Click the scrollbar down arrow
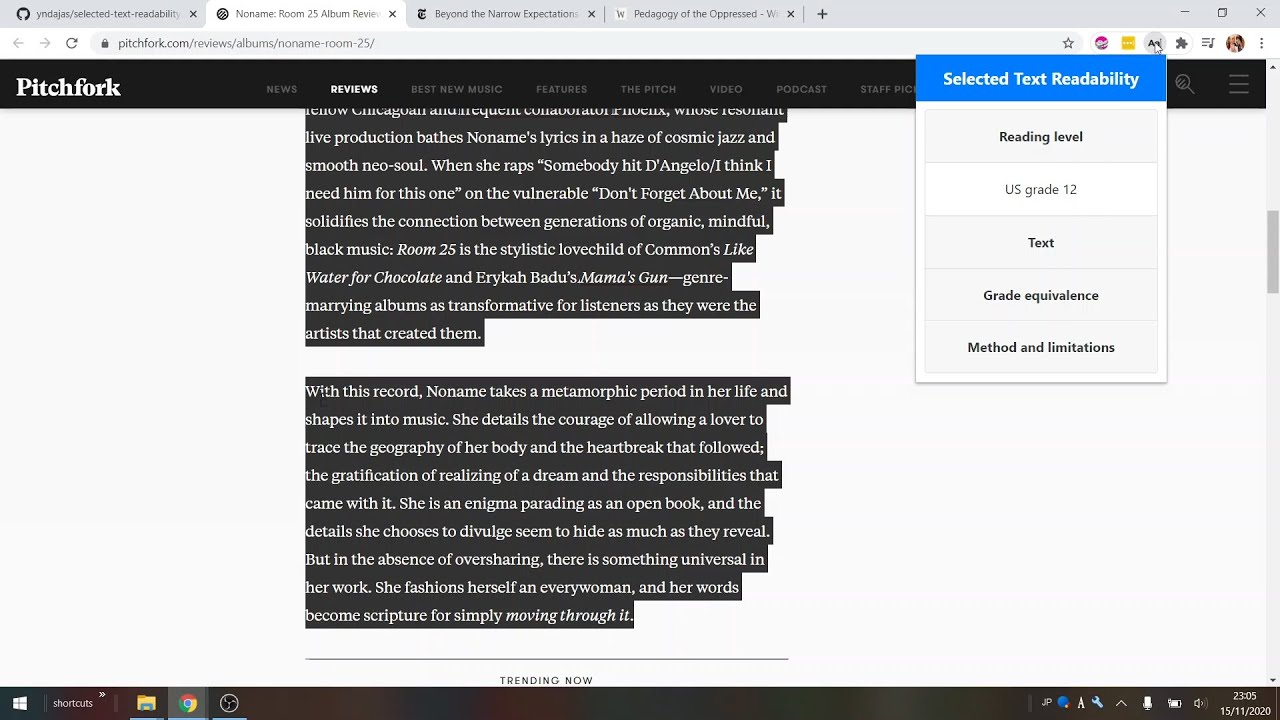1280x720 pixels. 1272,680
